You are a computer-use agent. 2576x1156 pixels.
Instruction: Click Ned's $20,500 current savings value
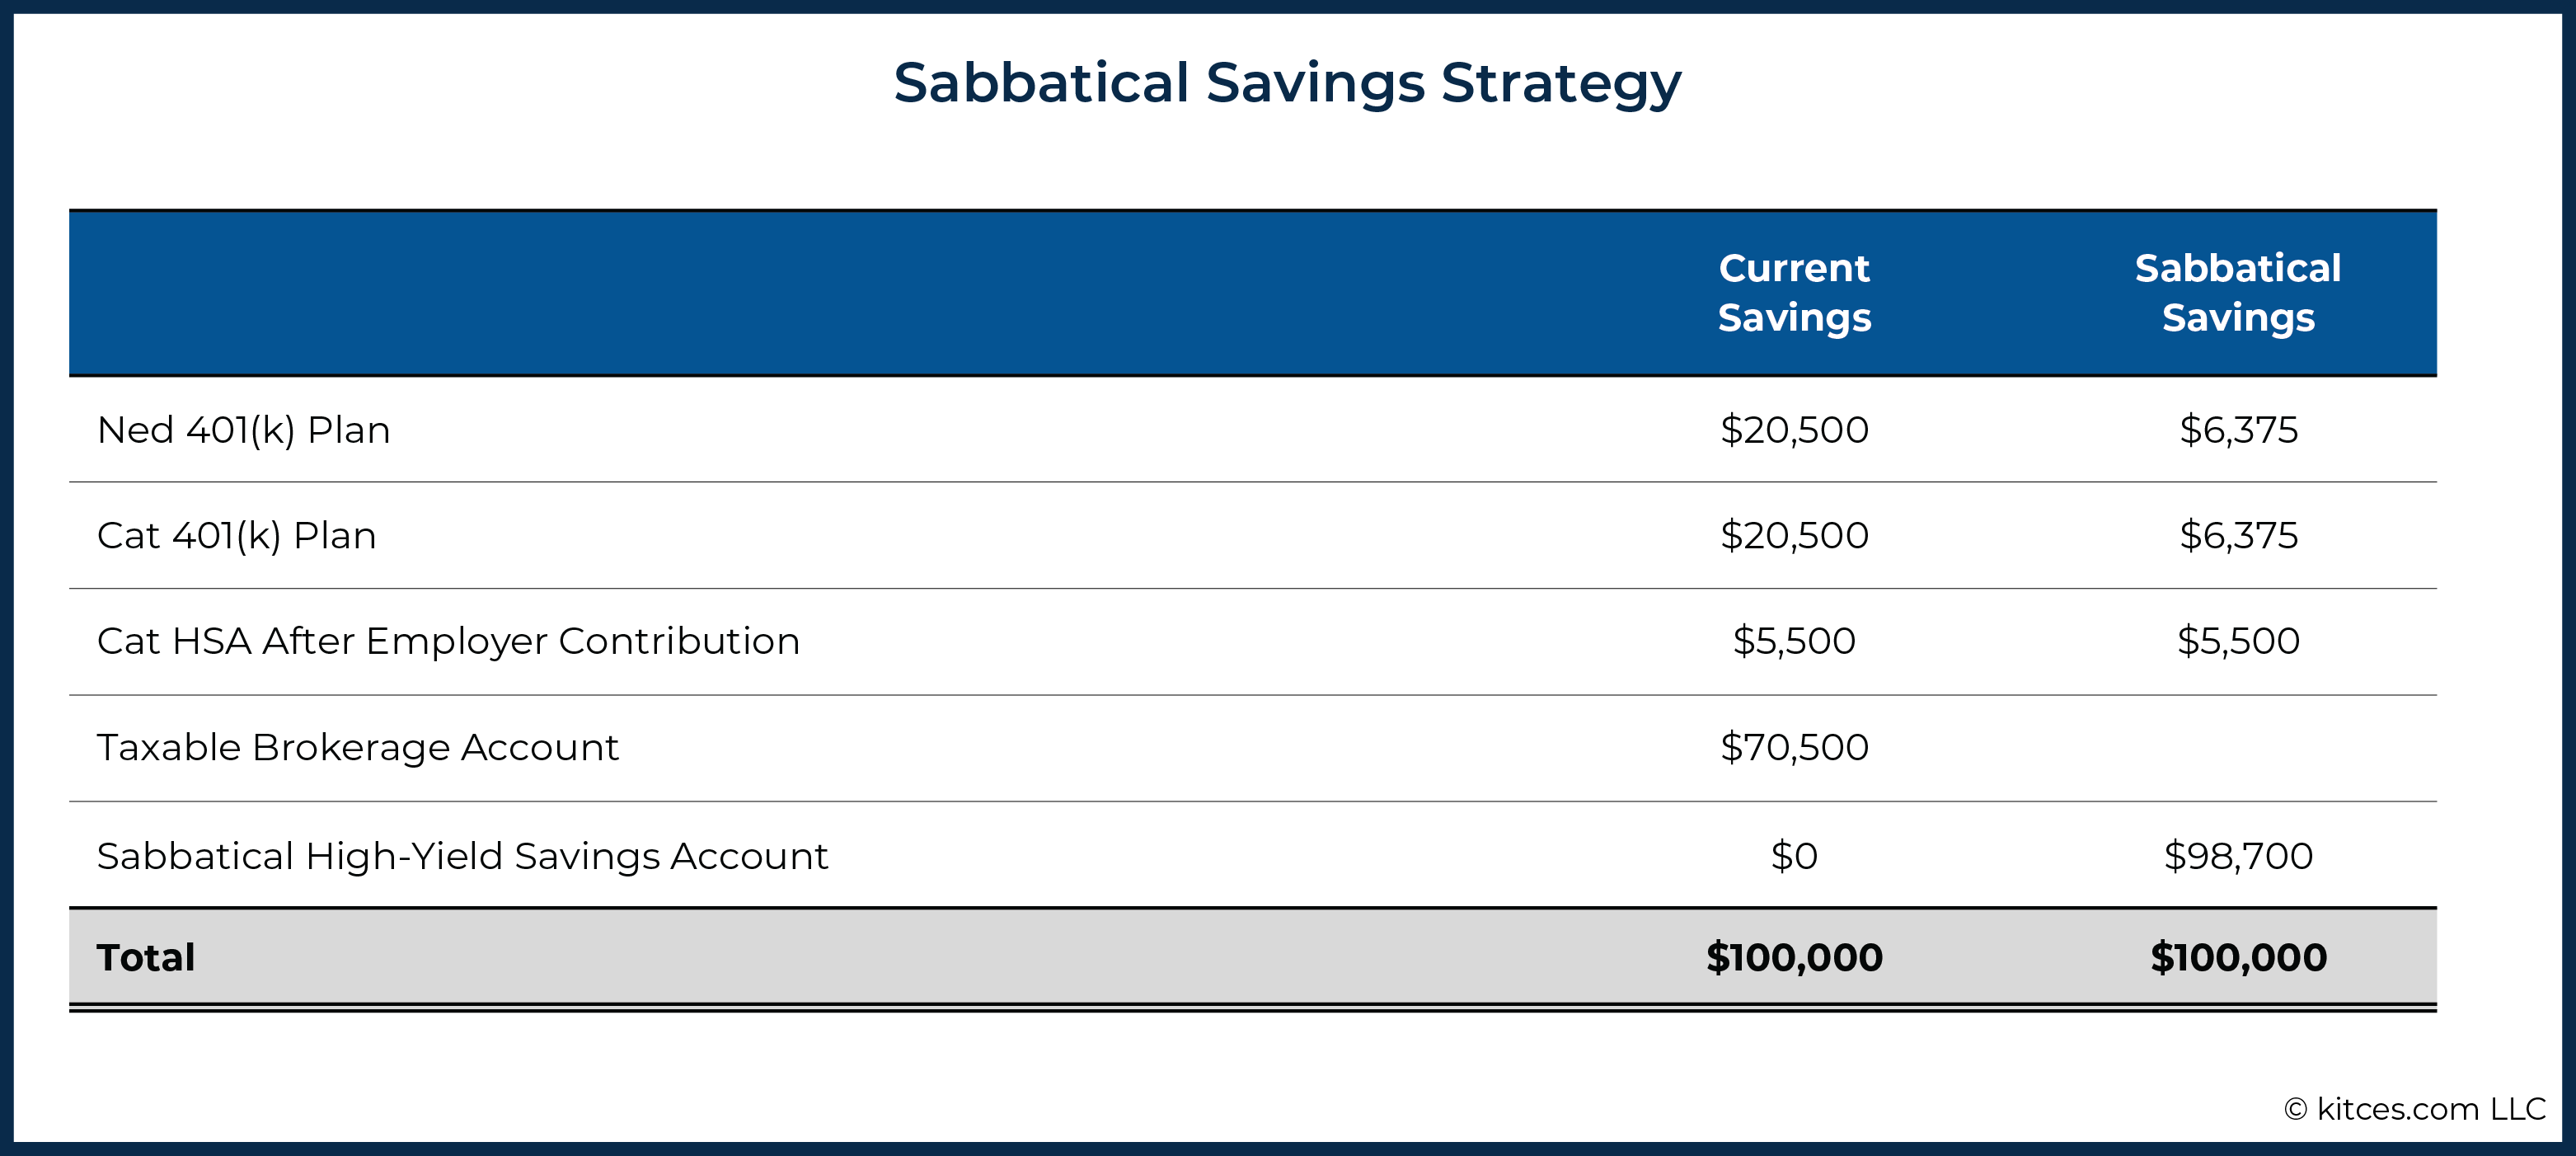1794,430
